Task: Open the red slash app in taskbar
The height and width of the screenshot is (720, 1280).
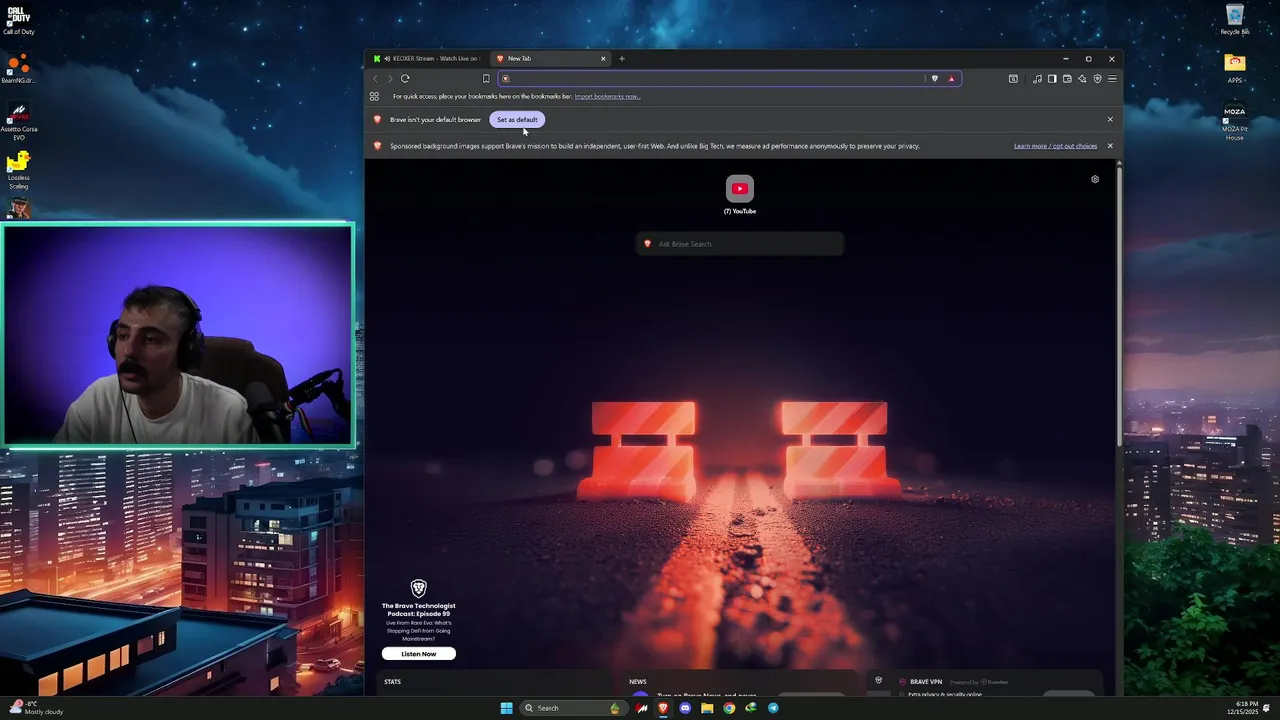Action: click(x=641, y=708)
